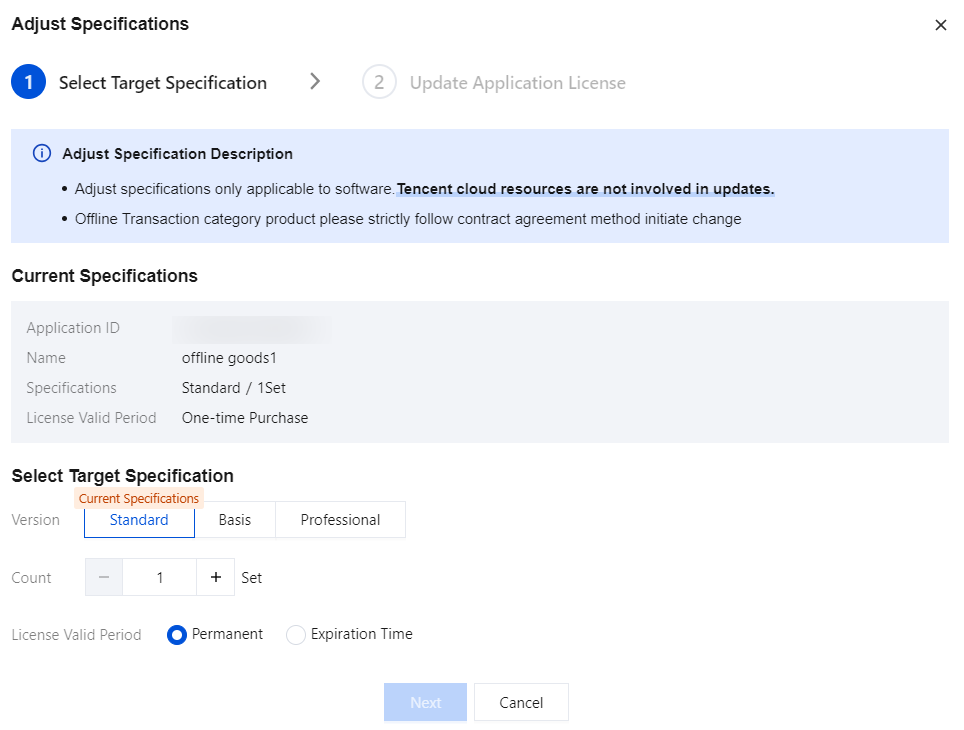The height and width of the screenshot is (730, 964).
Task: Choose the Professional version
Action: click(x=340, y=520)
